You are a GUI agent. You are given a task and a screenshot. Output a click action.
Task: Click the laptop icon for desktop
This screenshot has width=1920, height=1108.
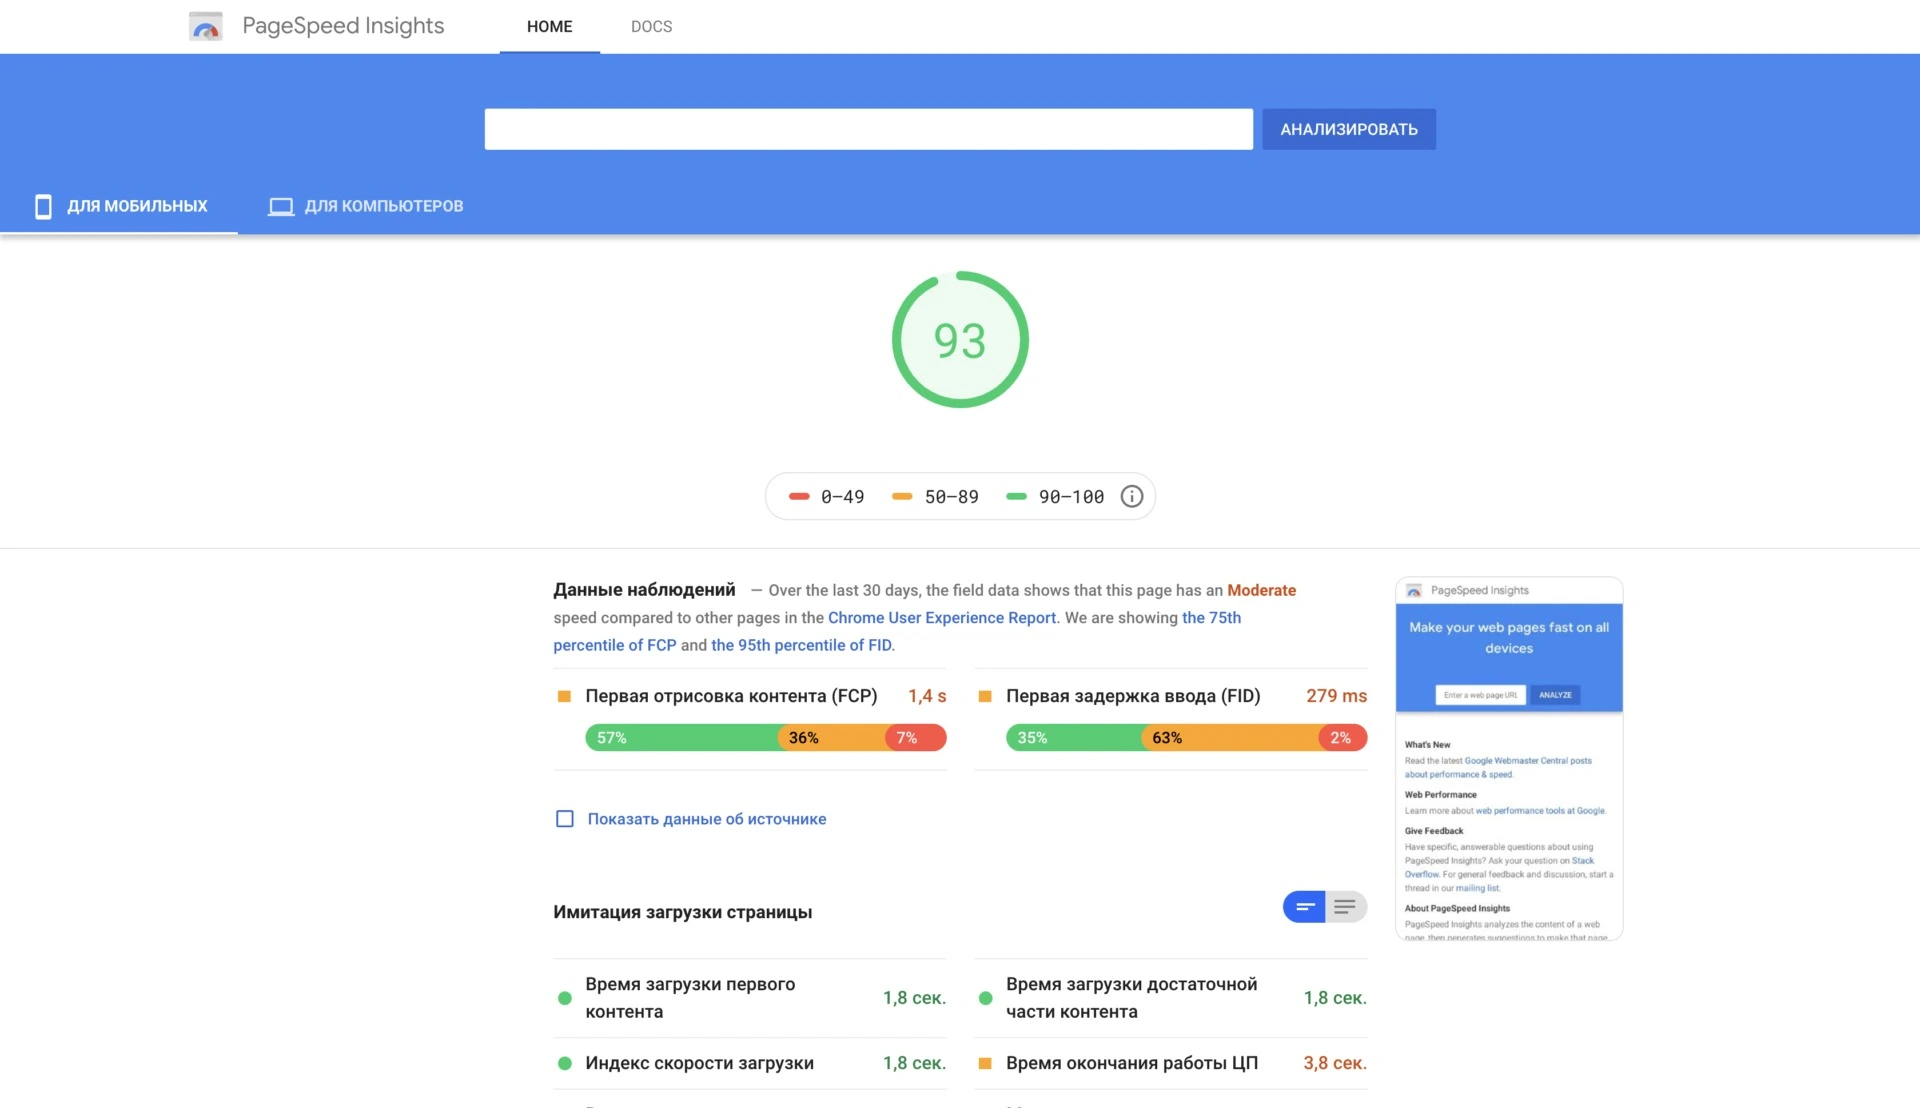281,206
